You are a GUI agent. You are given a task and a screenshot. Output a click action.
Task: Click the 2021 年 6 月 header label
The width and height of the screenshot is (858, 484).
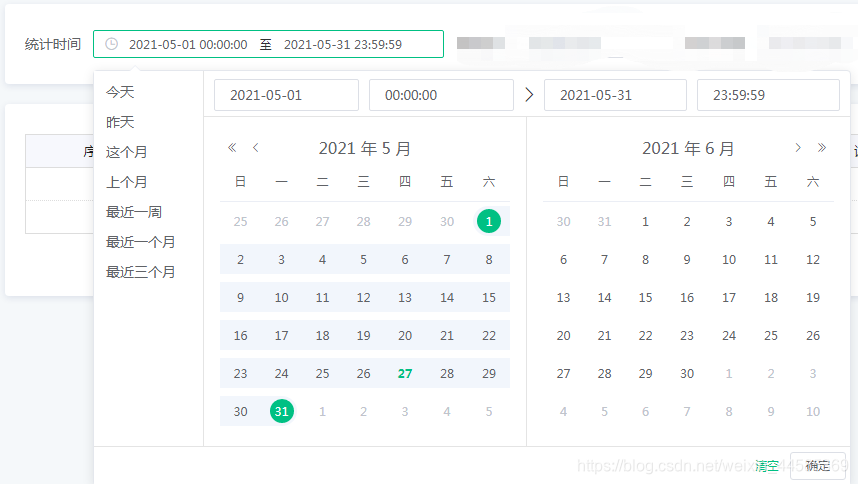click(688, 148)
